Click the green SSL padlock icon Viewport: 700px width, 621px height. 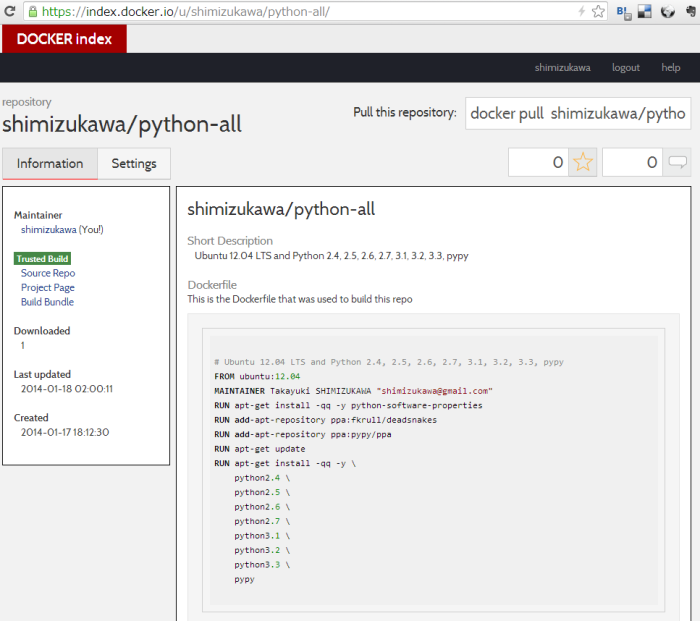coord(33,12)
